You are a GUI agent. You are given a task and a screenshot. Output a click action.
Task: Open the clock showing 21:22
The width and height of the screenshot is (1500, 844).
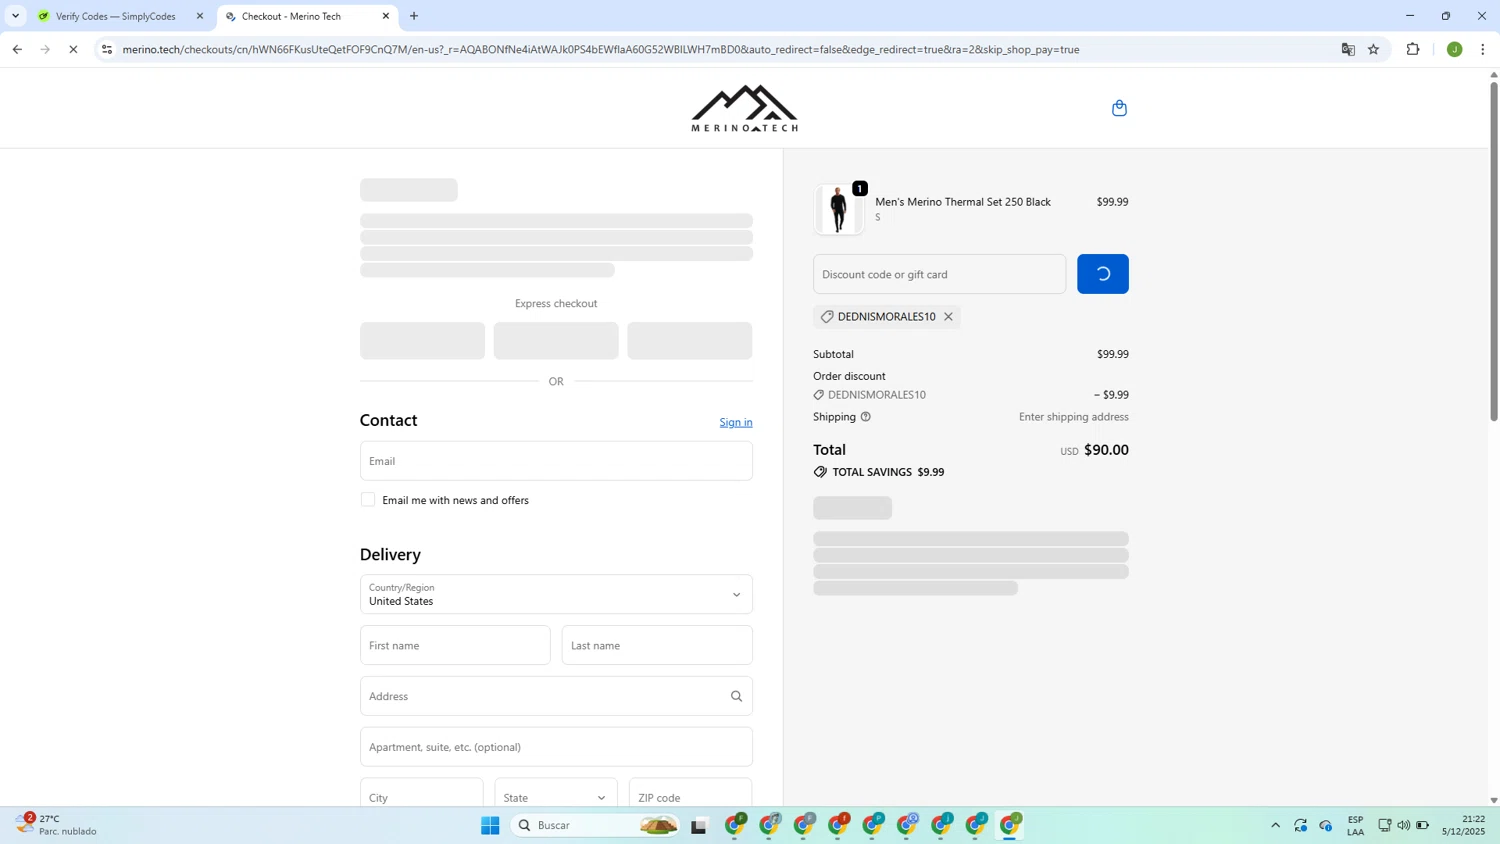click(1463, 825)
